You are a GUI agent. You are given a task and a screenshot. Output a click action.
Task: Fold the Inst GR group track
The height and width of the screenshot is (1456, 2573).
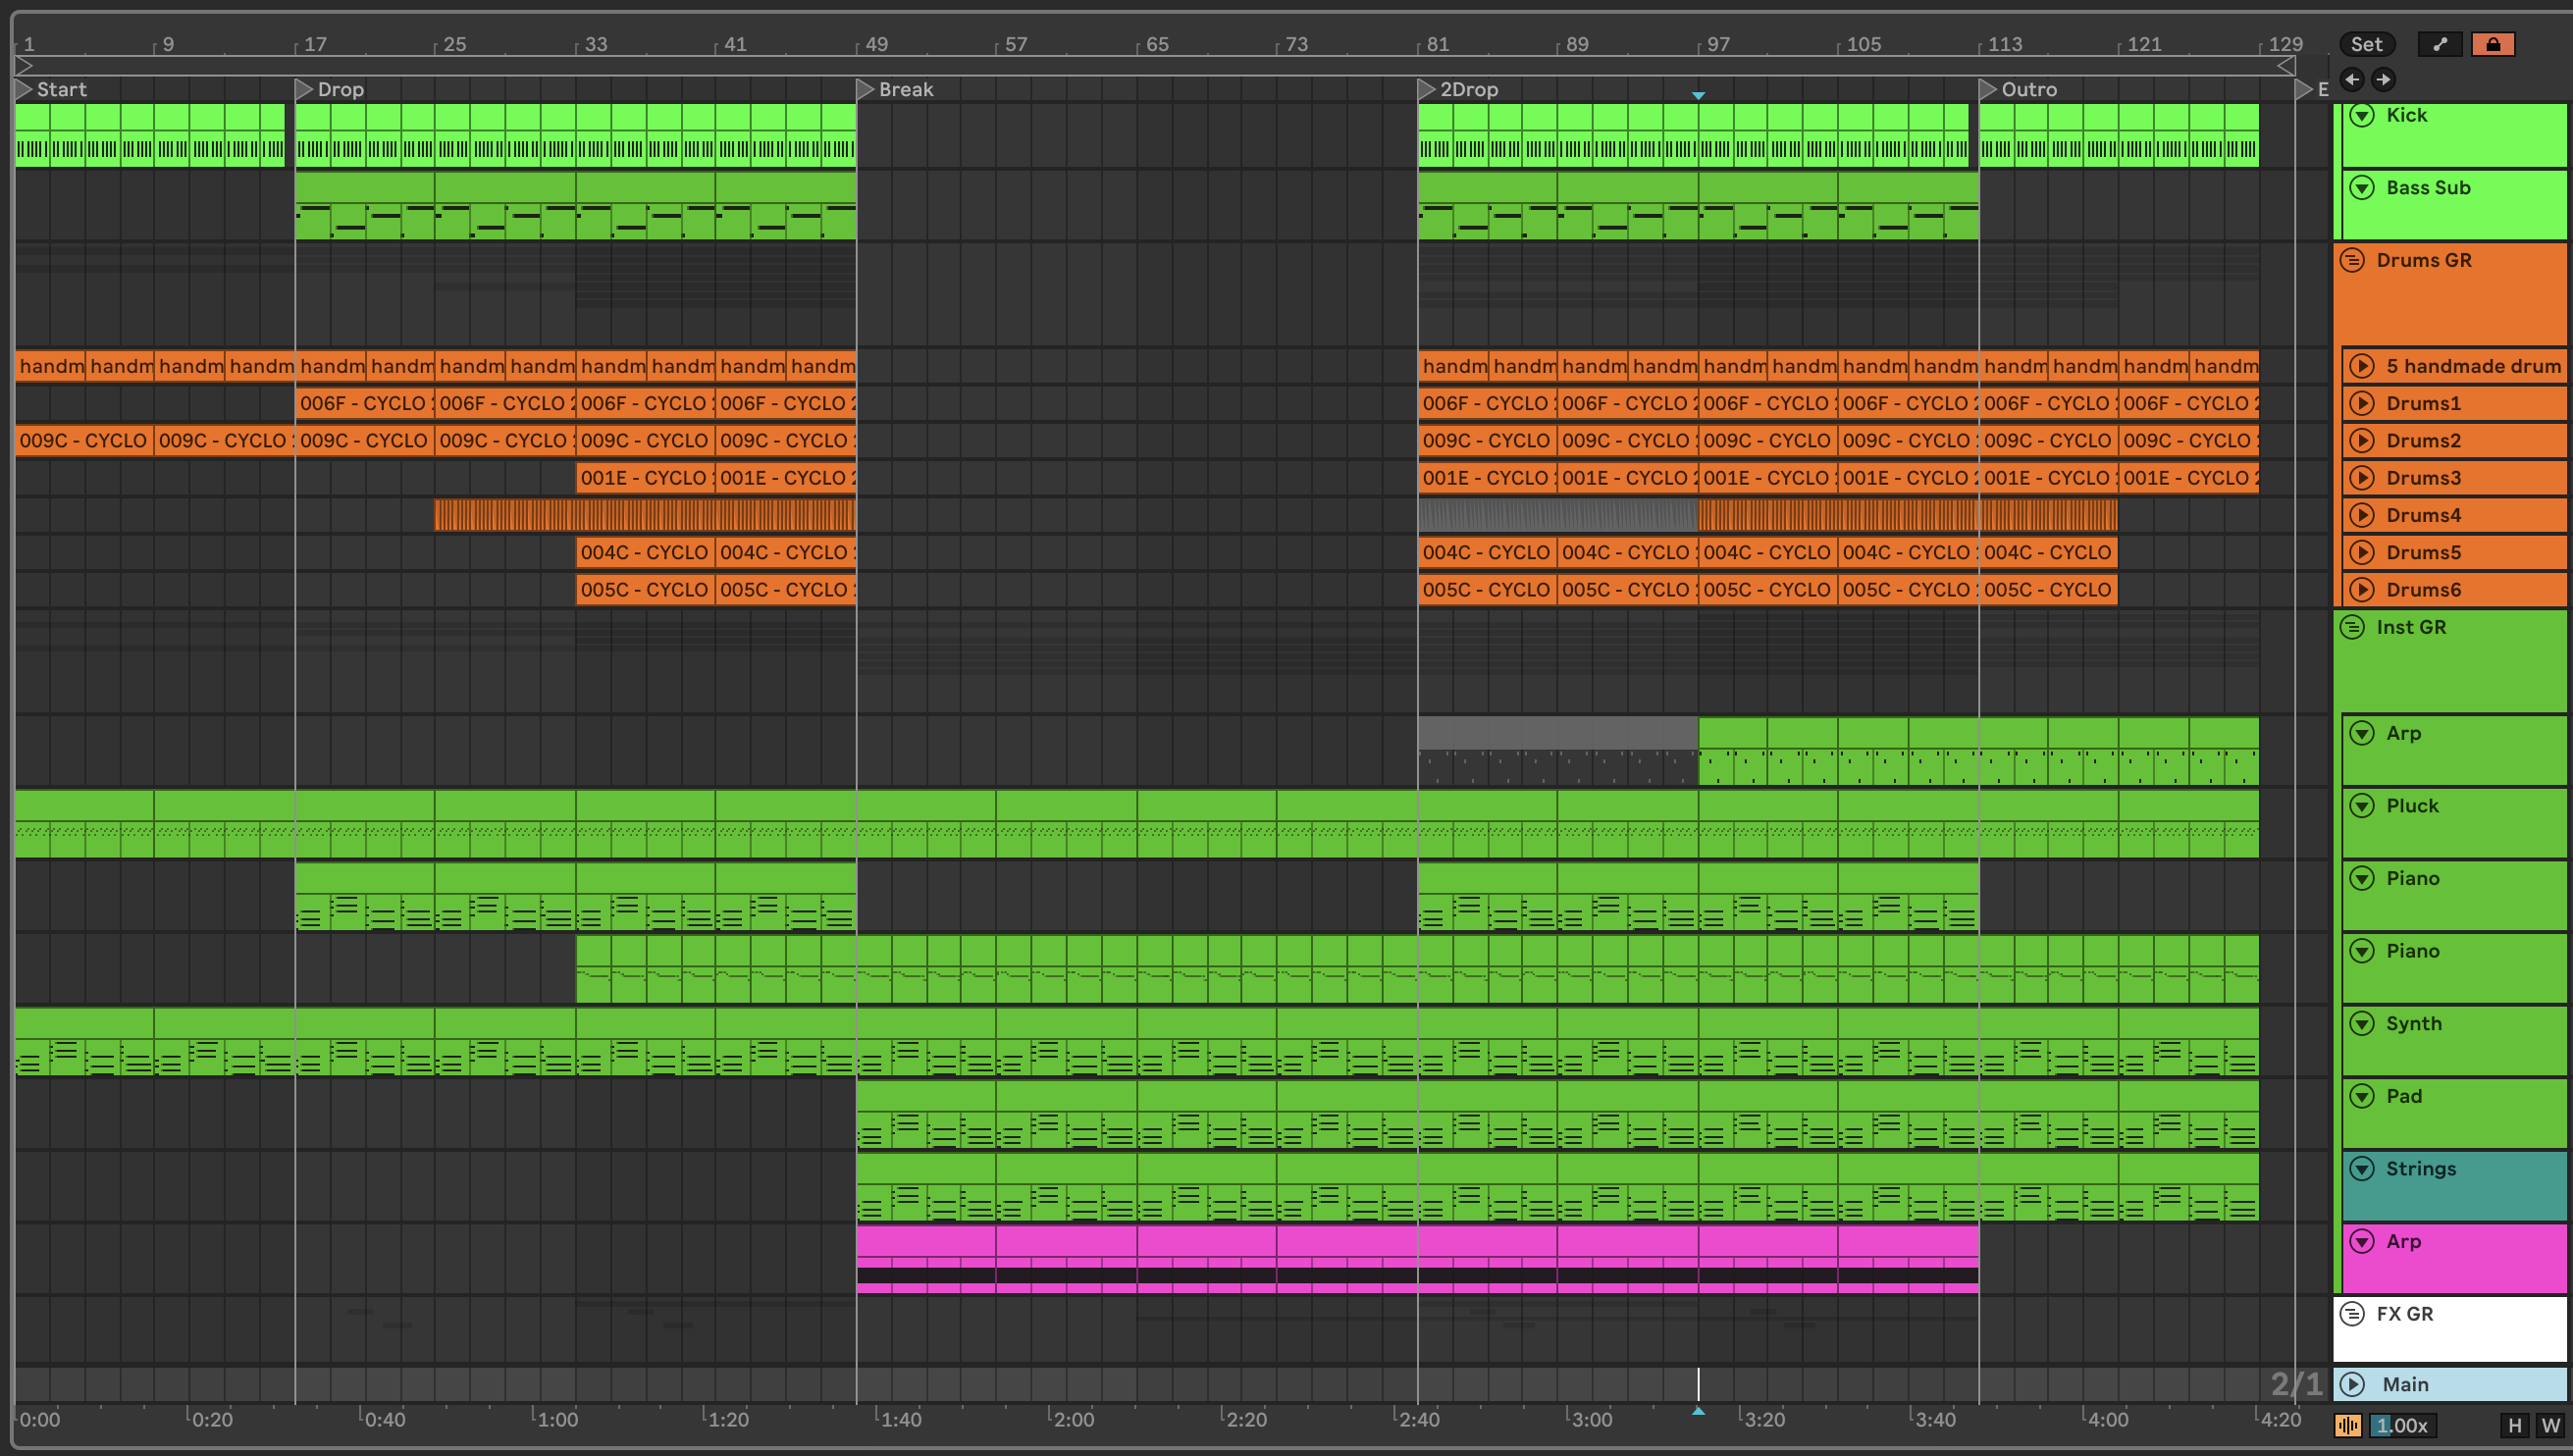pos(2352,628)
